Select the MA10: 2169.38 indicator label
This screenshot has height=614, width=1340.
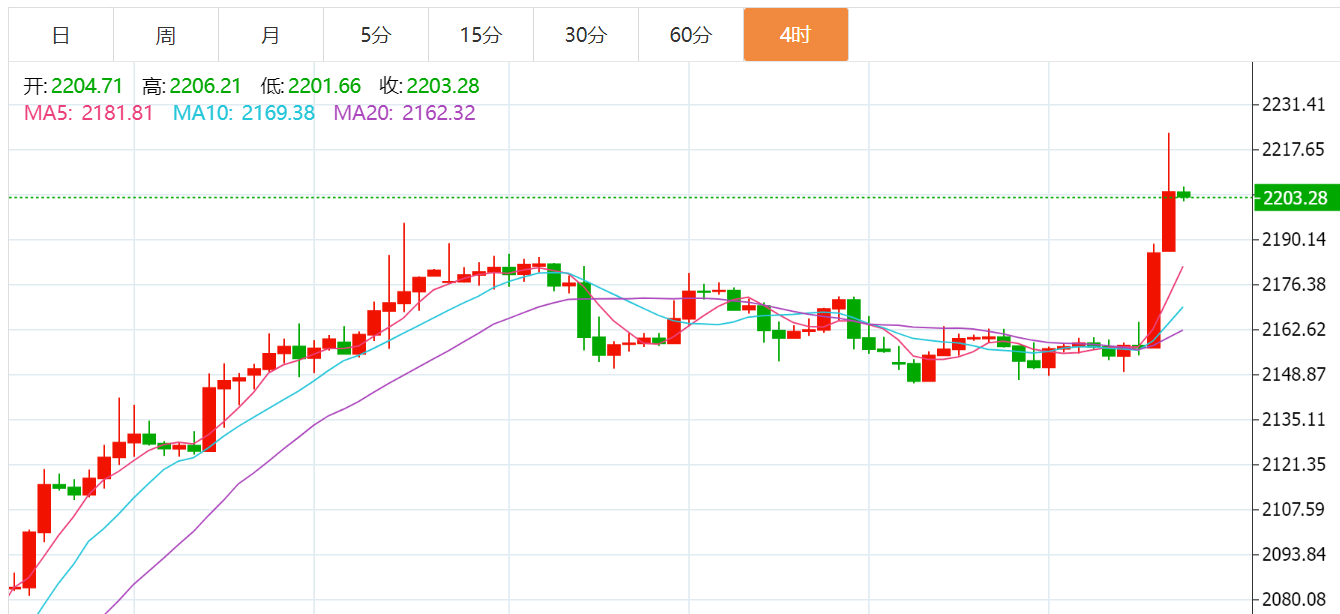[244, 113]
